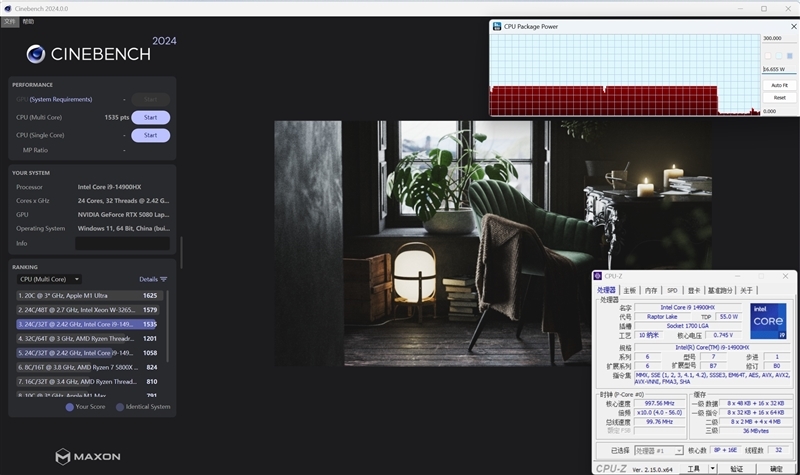
Task: Switch to the 显卡 tab in CPU-Z
Action: point(694,290)
